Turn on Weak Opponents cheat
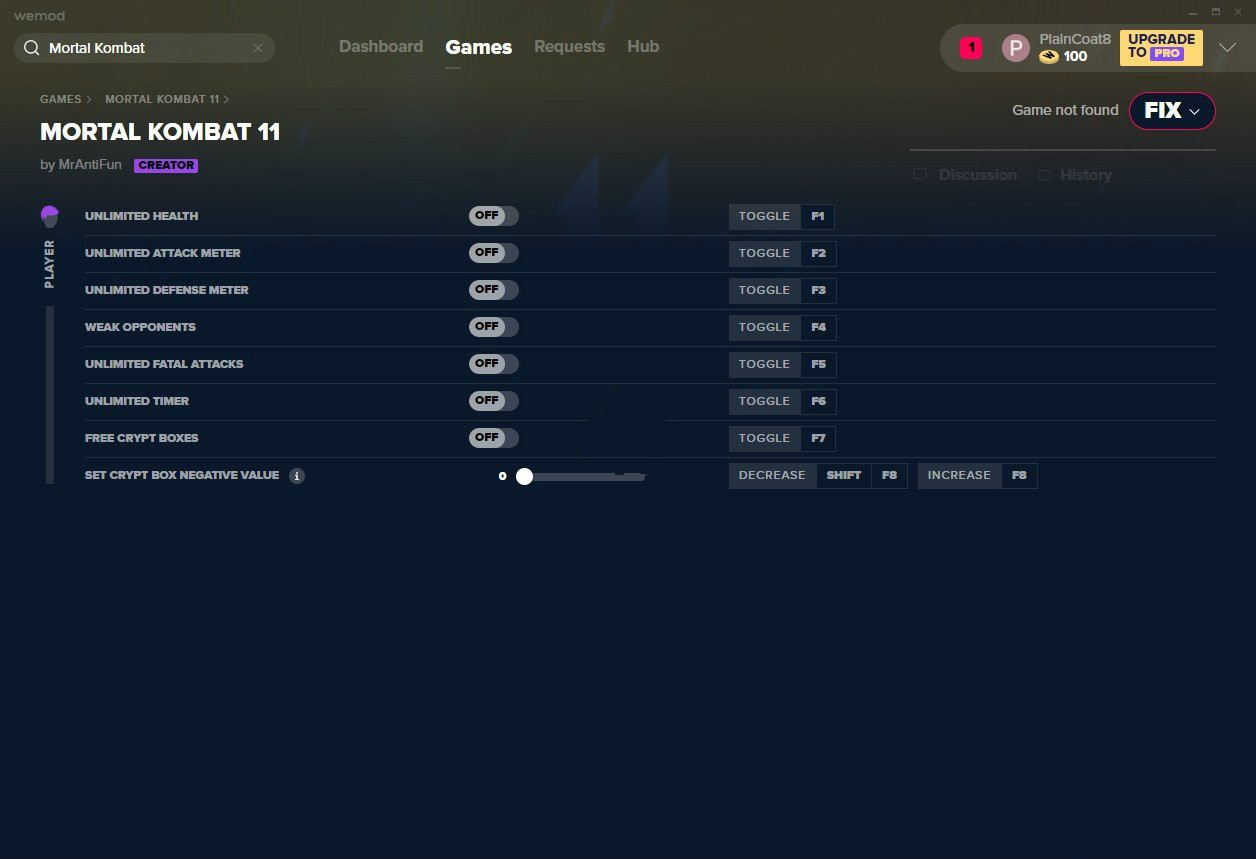This screenshot has width=1256, height=859. [x=493, y=327]
